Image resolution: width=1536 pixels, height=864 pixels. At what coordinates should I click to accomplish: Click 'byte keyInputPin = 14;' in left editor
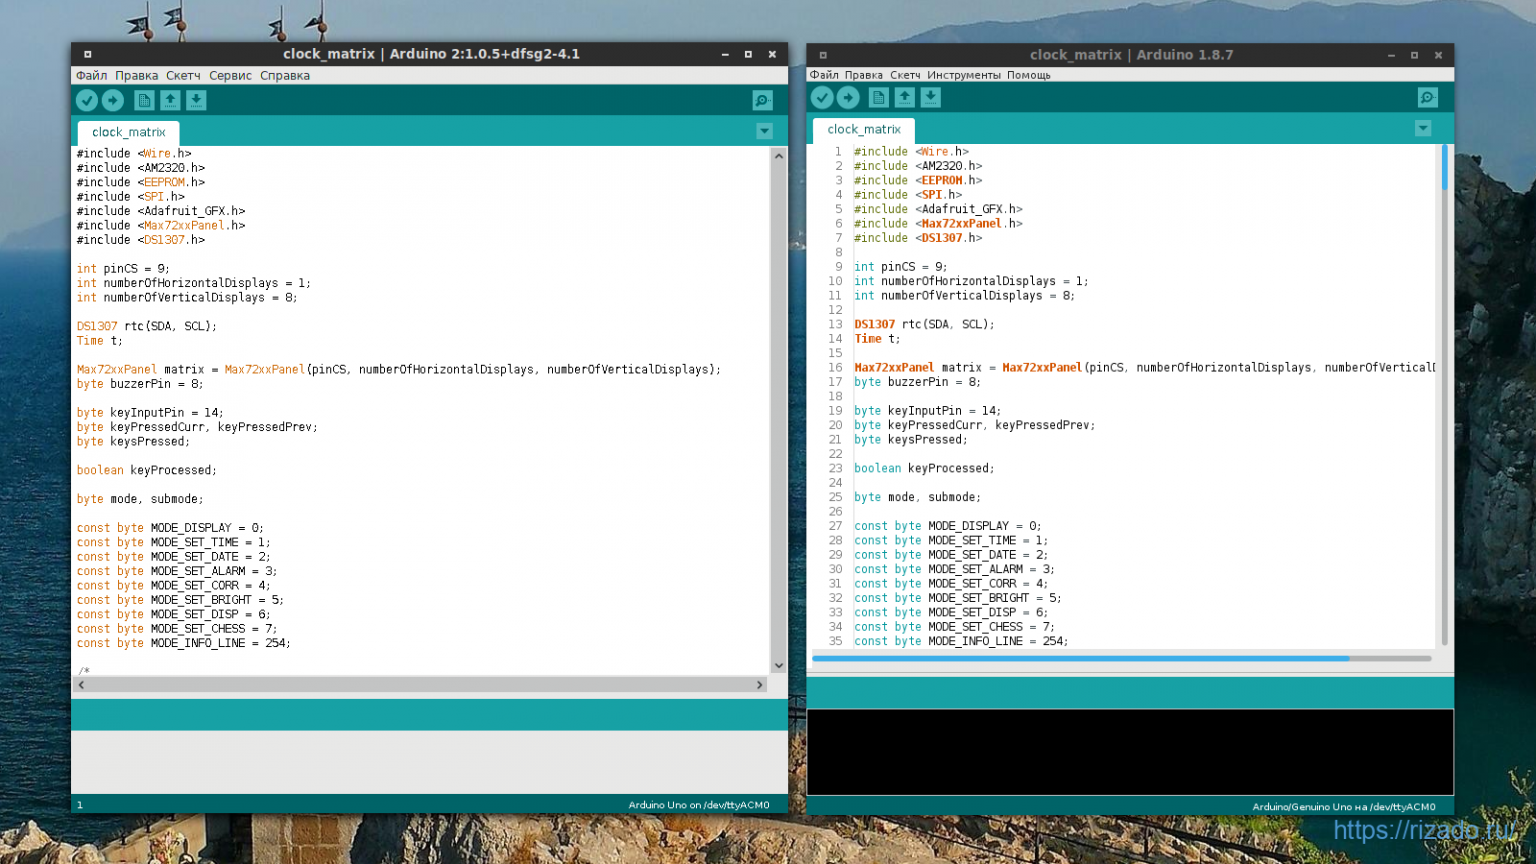(x=150, y=413)
